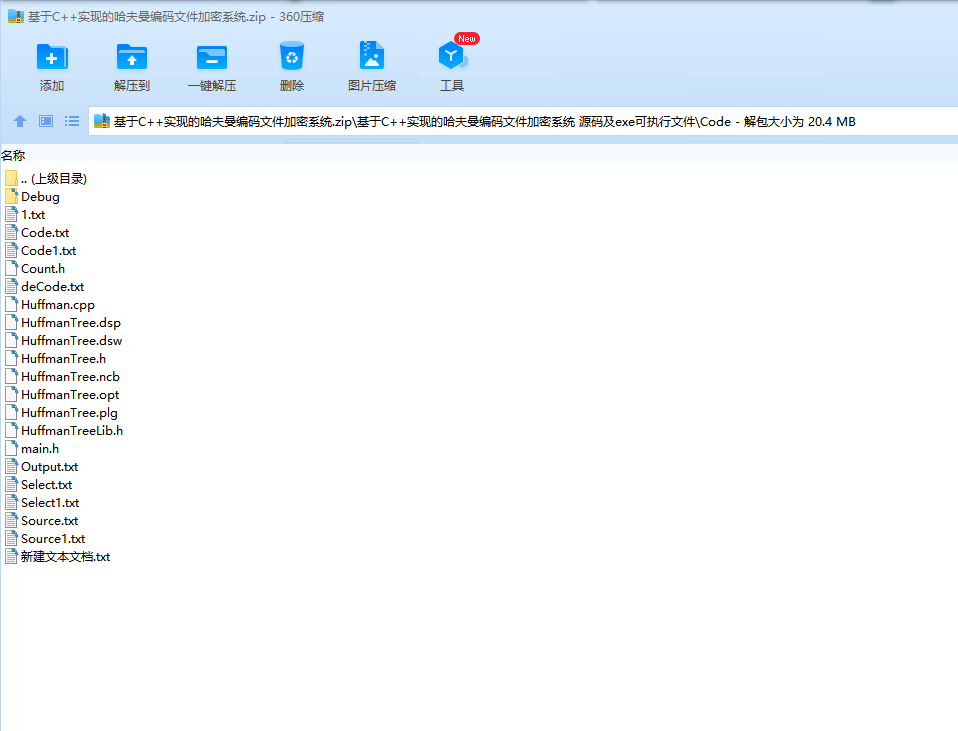Select the Select1.txt file name
The width and height of the screenshot is (958, 731).
click(x=50, y=502)
